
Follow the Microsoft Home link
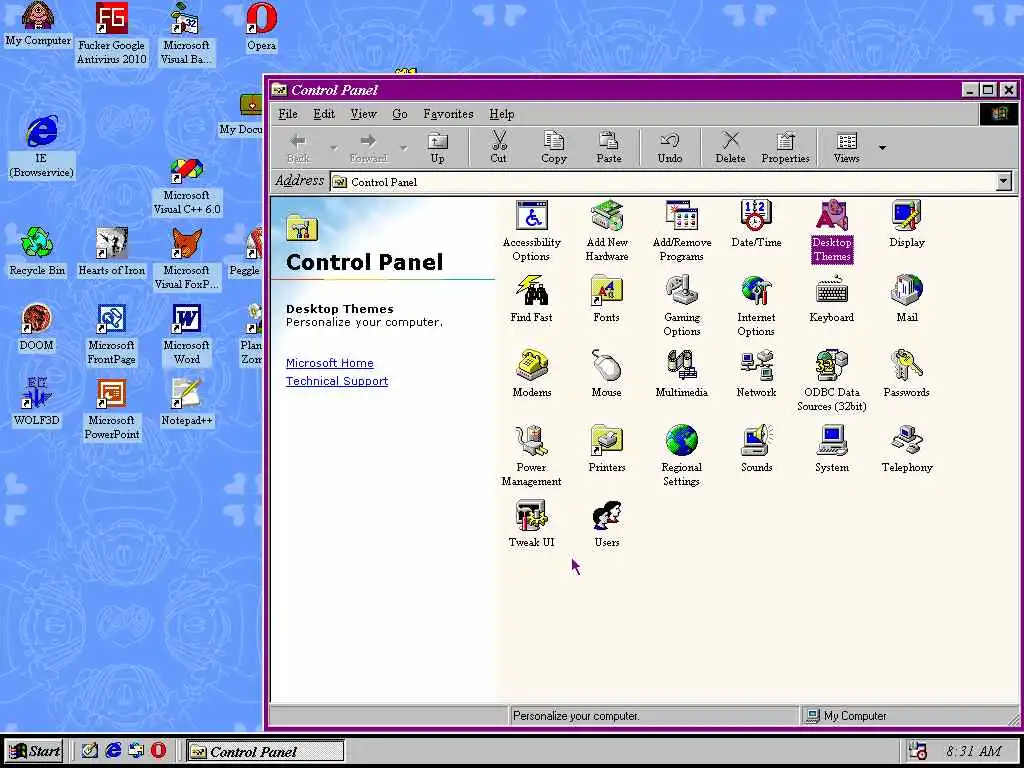pyautogui.click(x=330, y=363)
